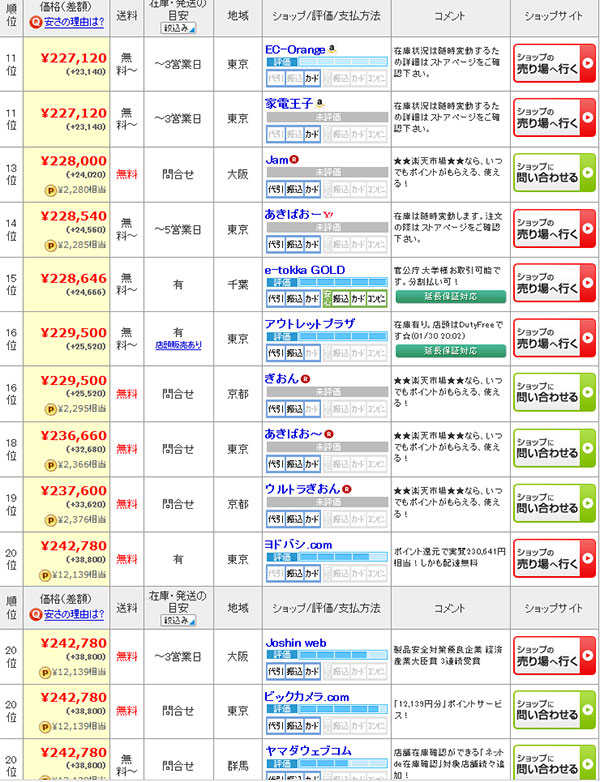
Task: Click the P point icon in the Joshin web row
Action: tap(45, 672)
